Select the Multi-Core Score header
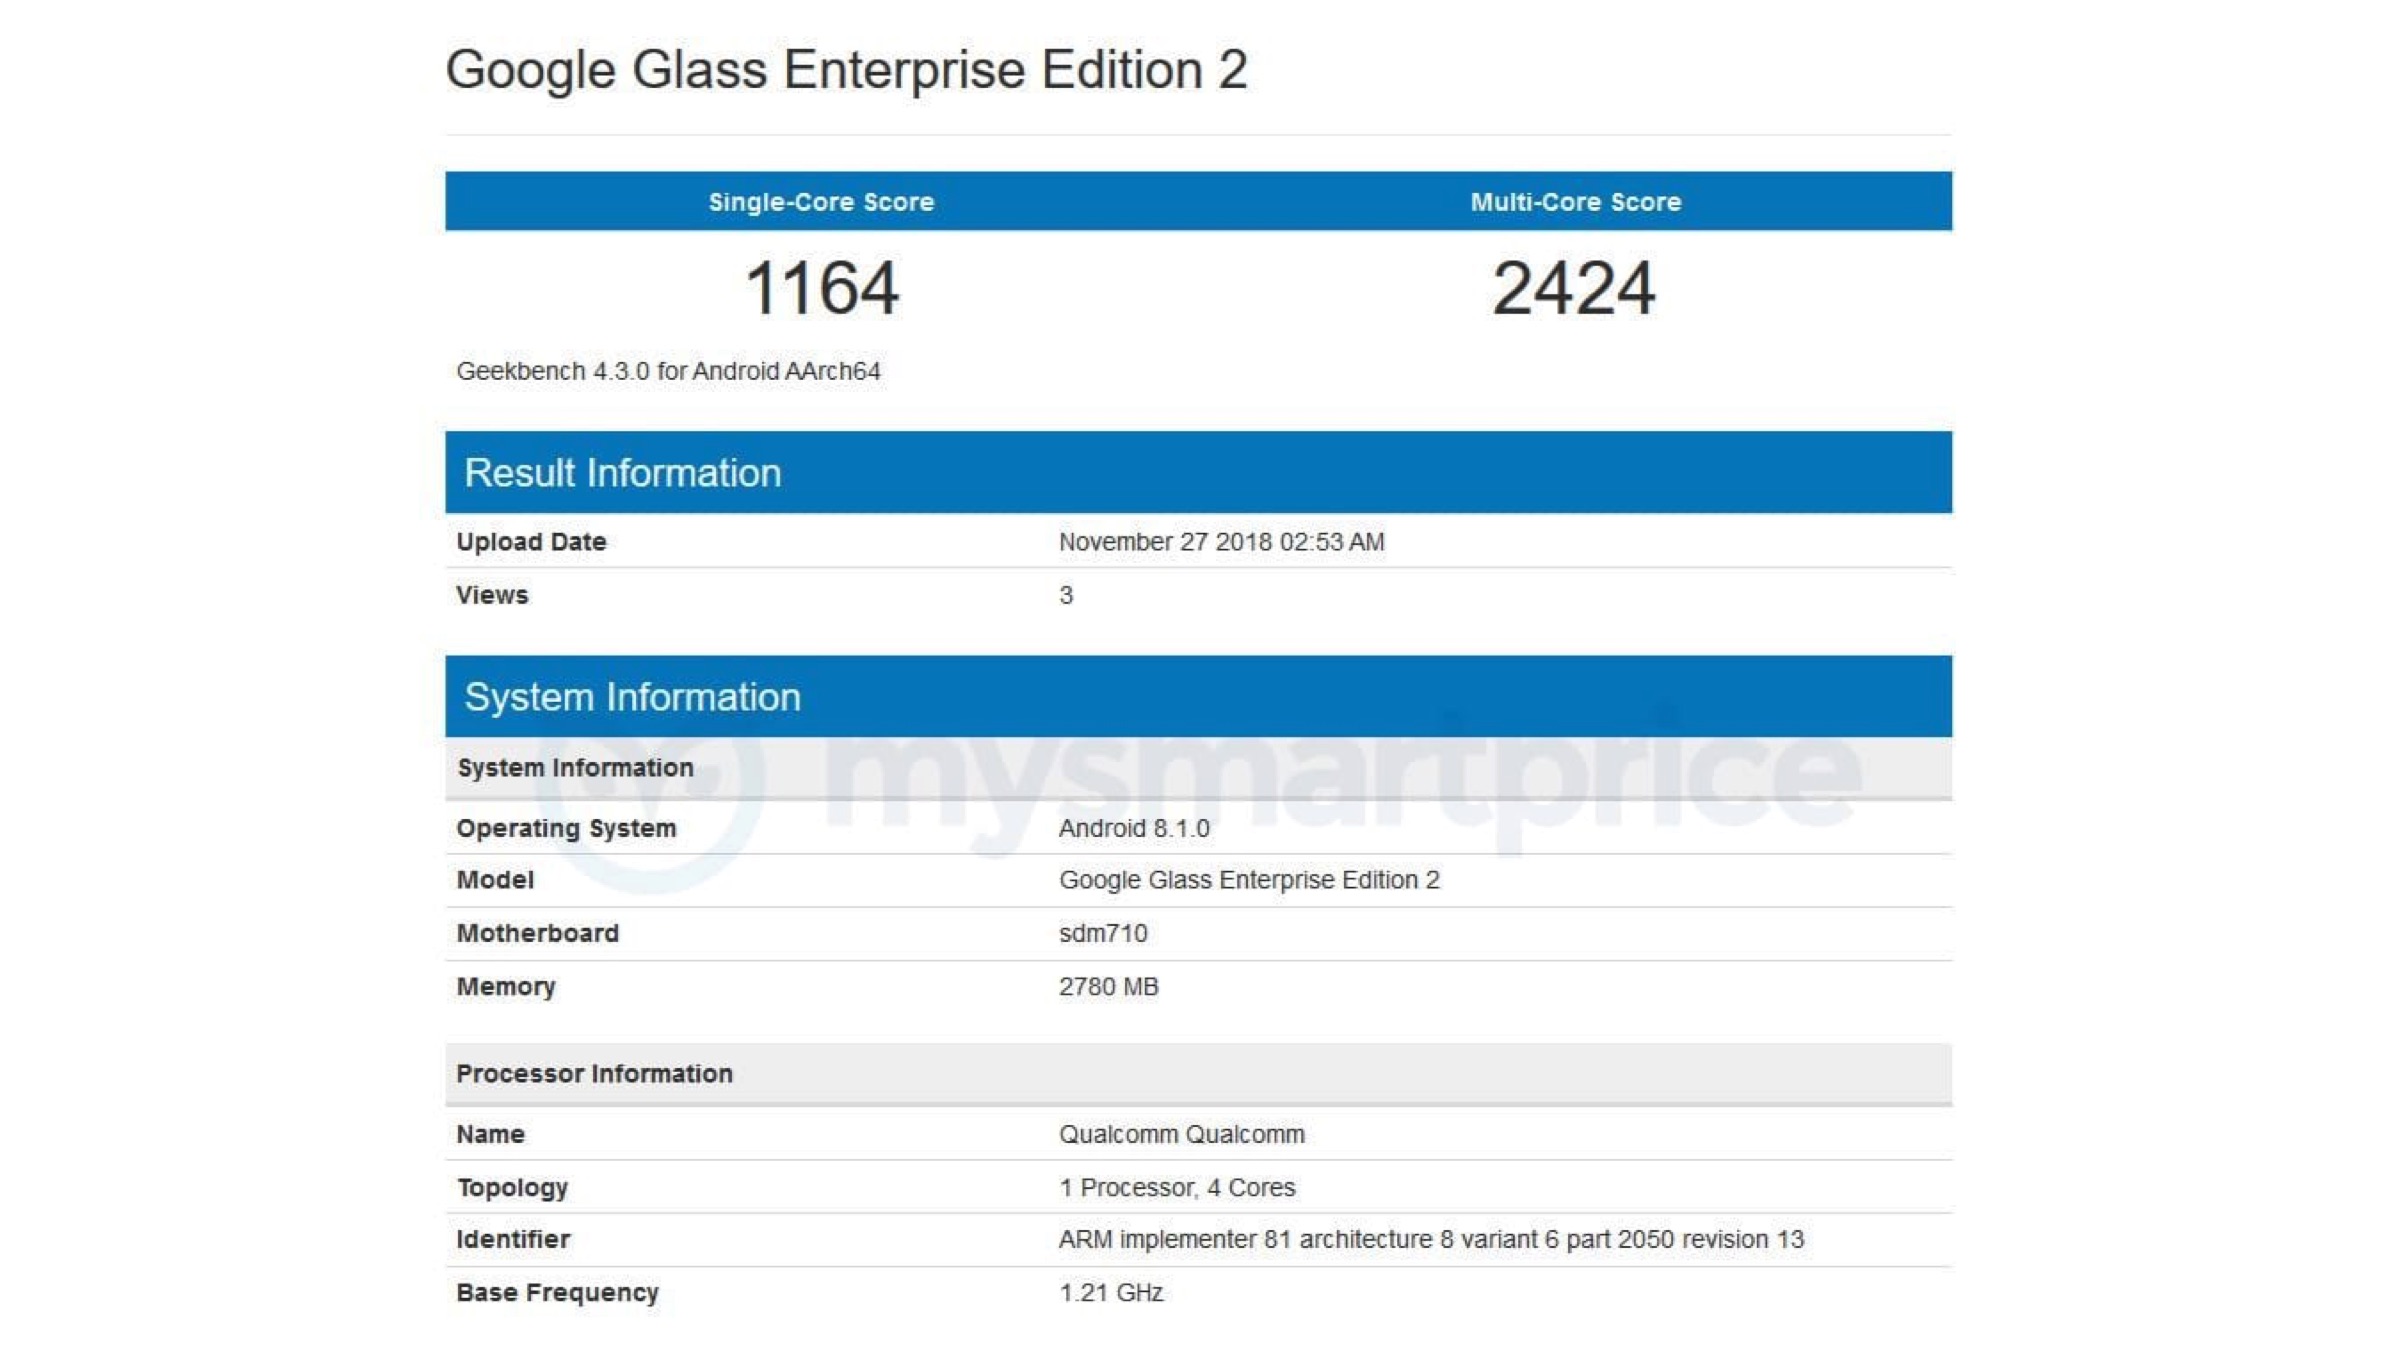This screenshot has height=1345, width=2400. coord(1575,202)
